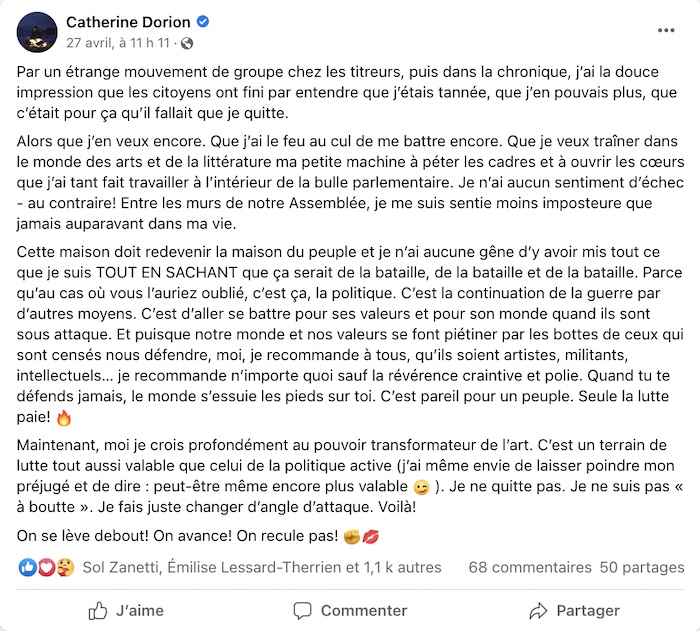Image resolution: width=700 pixels, height=631 pixels.
Task: Click the Partager arrow icon
Action: (x=538, y=610)
